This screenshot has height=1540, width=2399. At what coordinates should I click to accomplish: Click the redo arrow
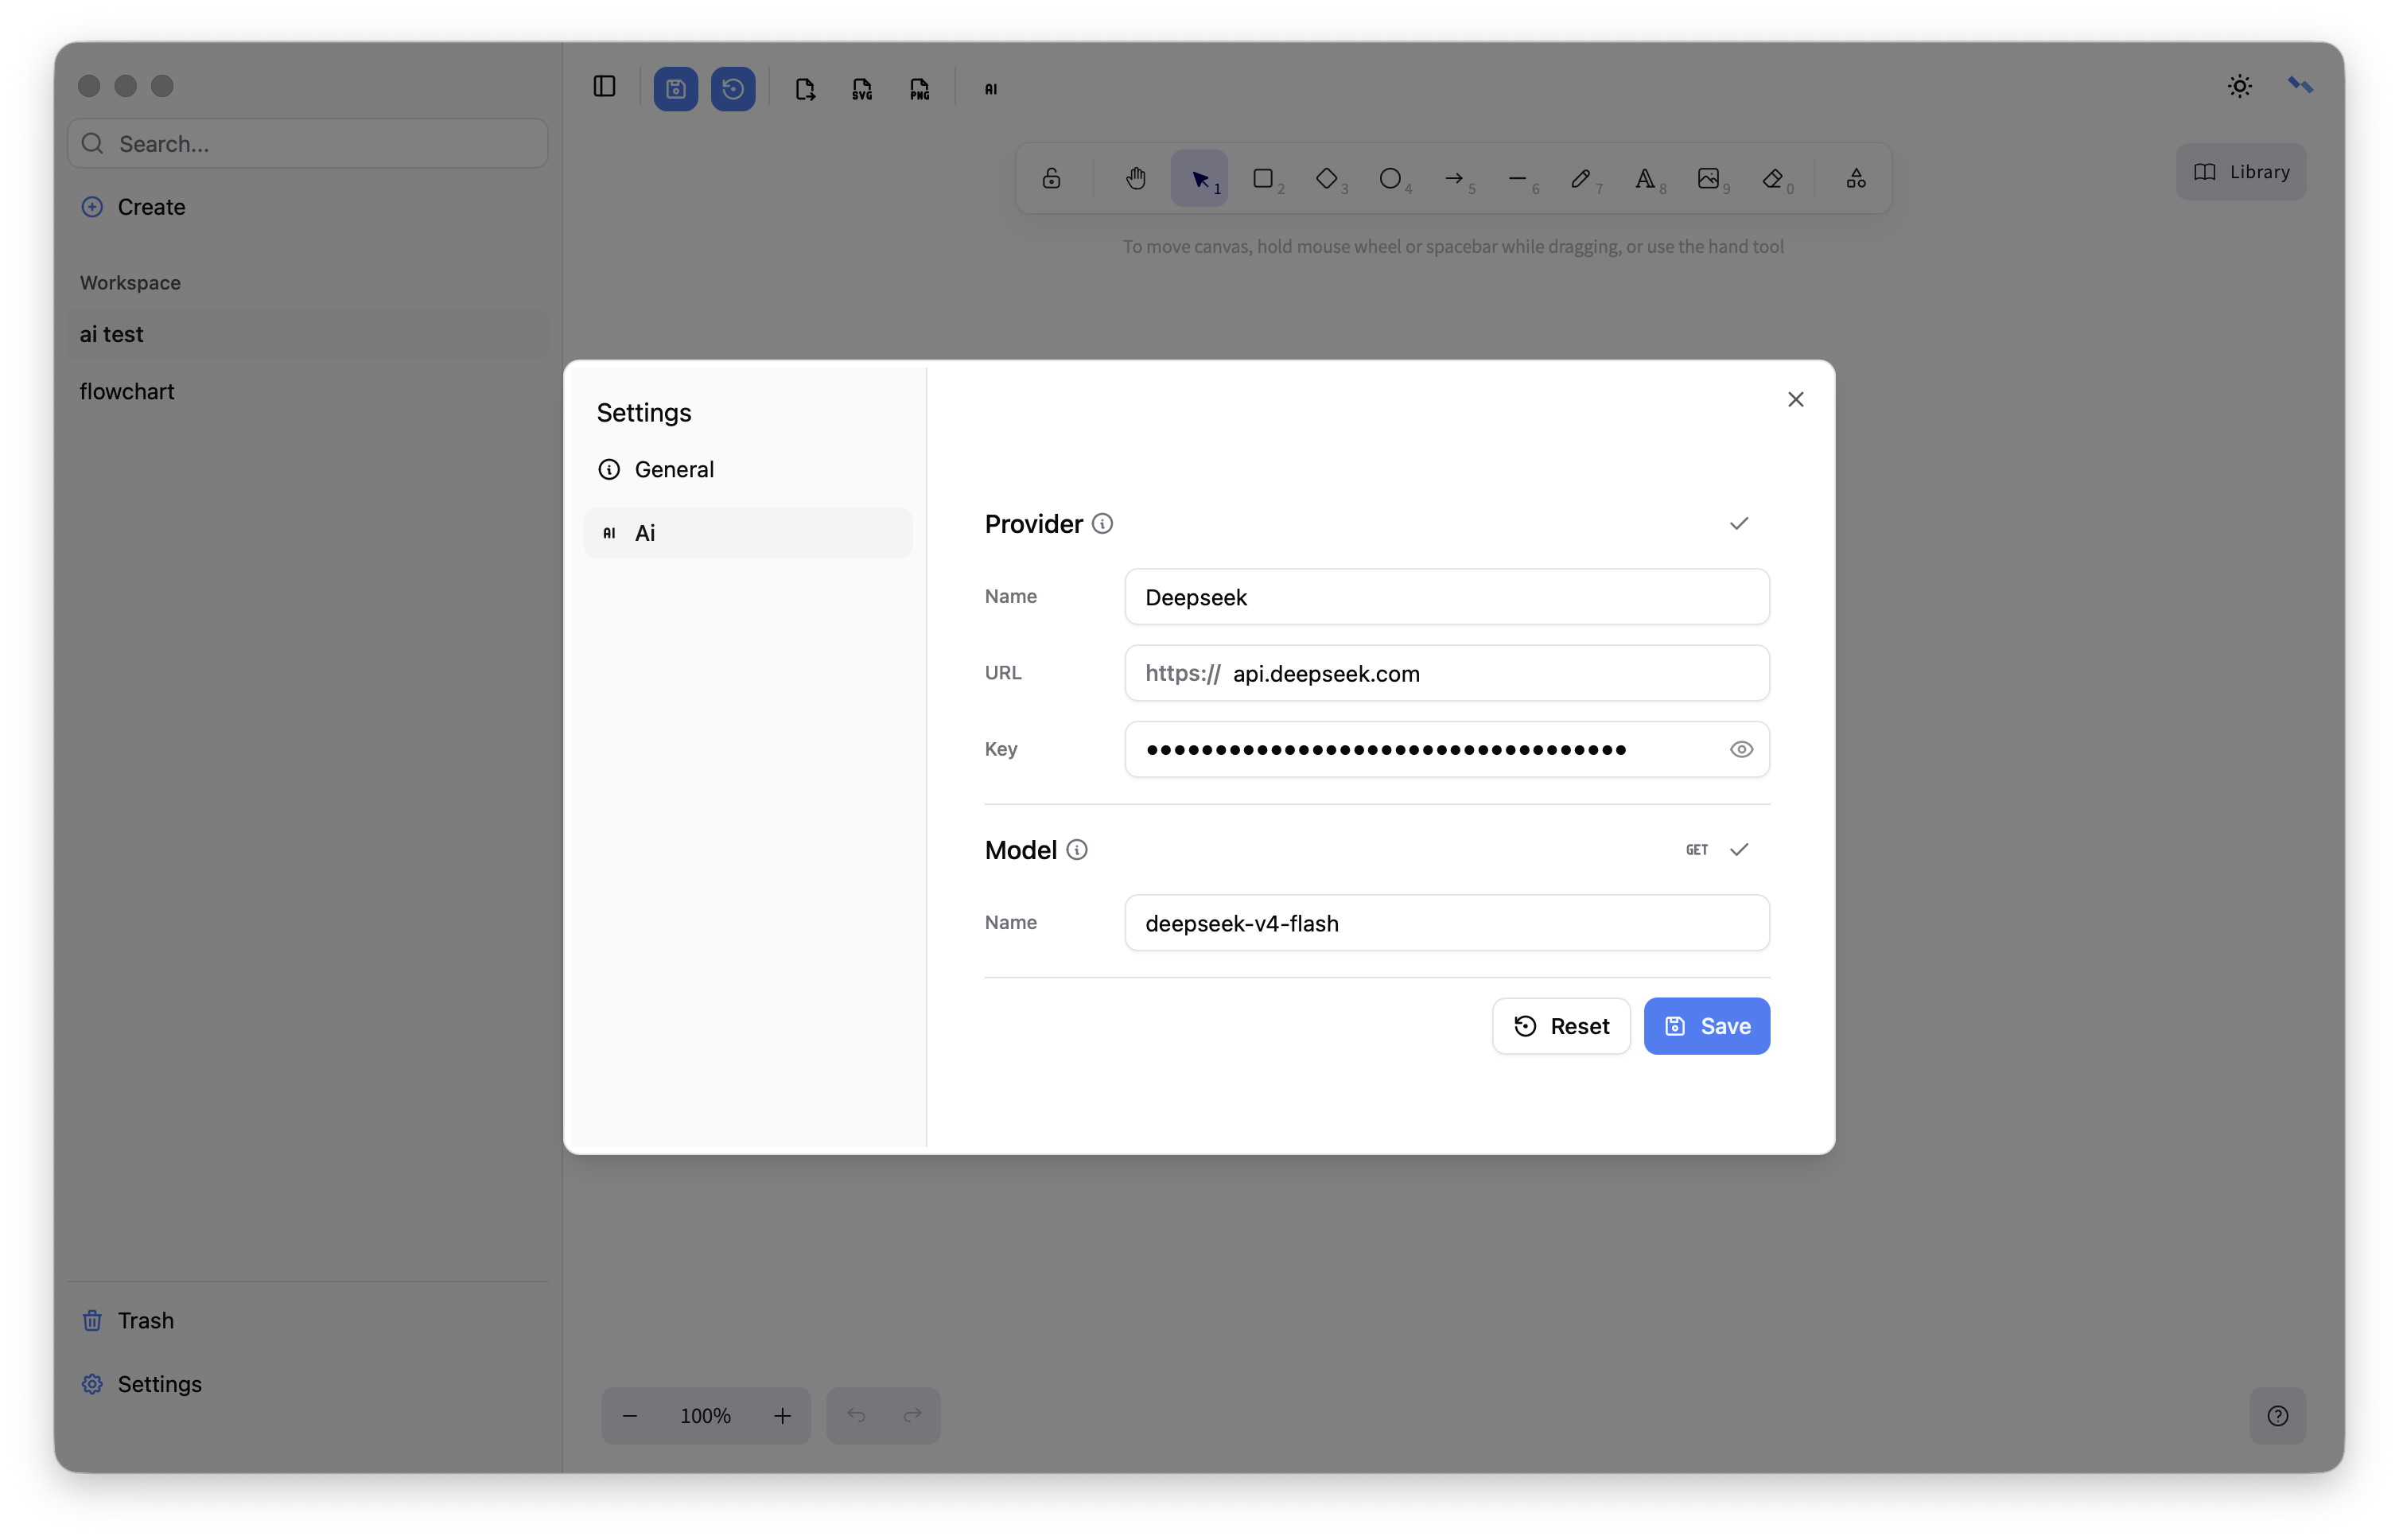[912, 1416]
